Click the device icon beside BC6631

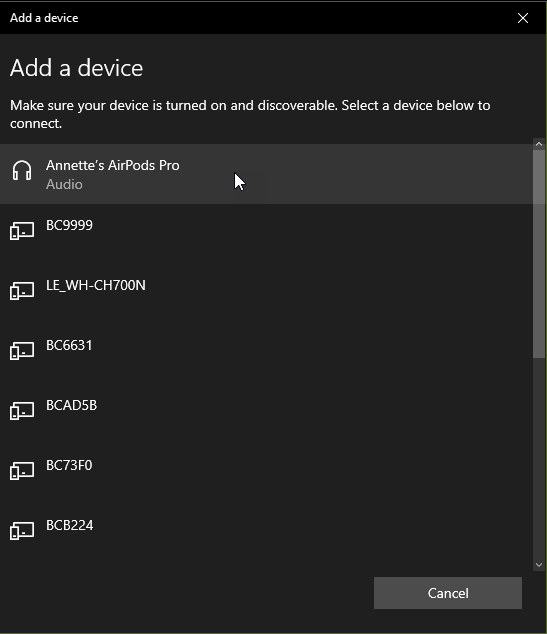[22, 351]
